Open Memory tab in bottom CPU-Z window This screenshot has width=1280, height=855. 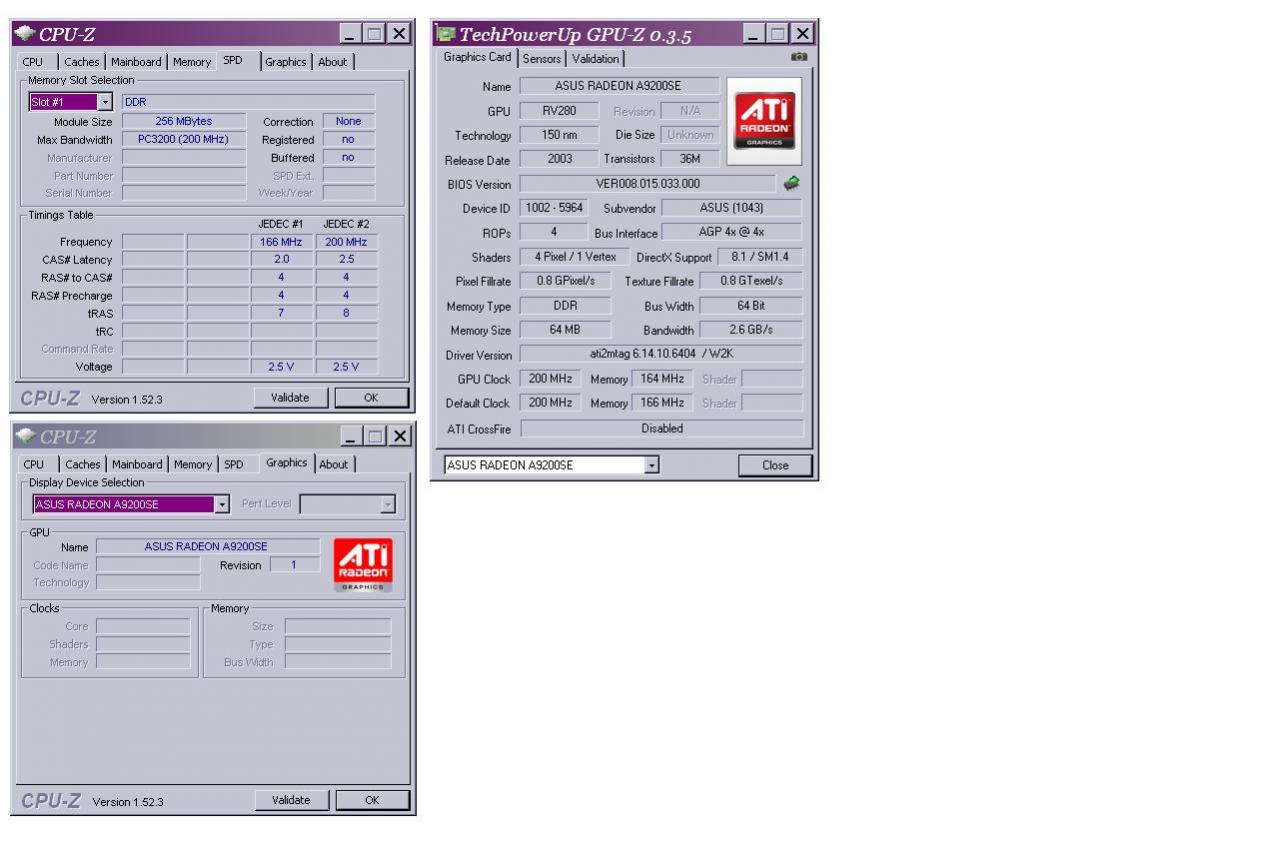pyautogui.click(x=193, y=464)
